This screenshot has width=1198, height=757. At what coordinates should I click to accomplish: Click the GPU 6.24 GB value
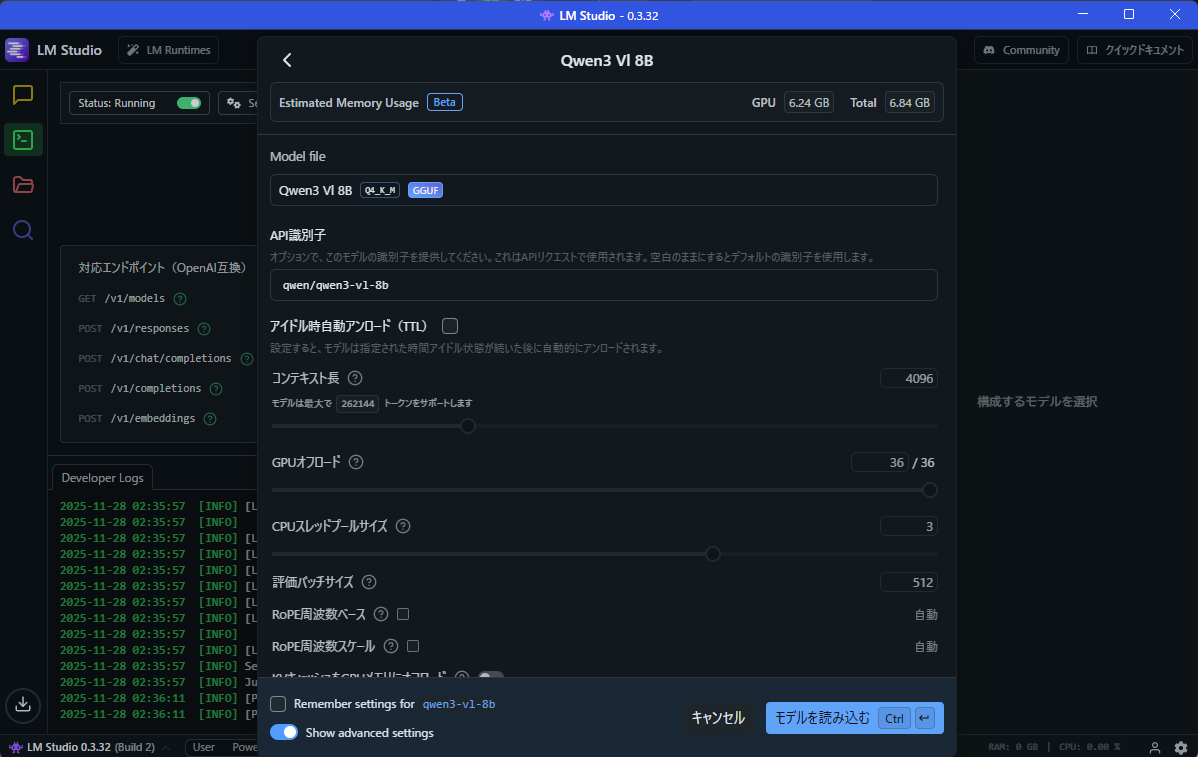pyautogui.click(x=809, y=102)
